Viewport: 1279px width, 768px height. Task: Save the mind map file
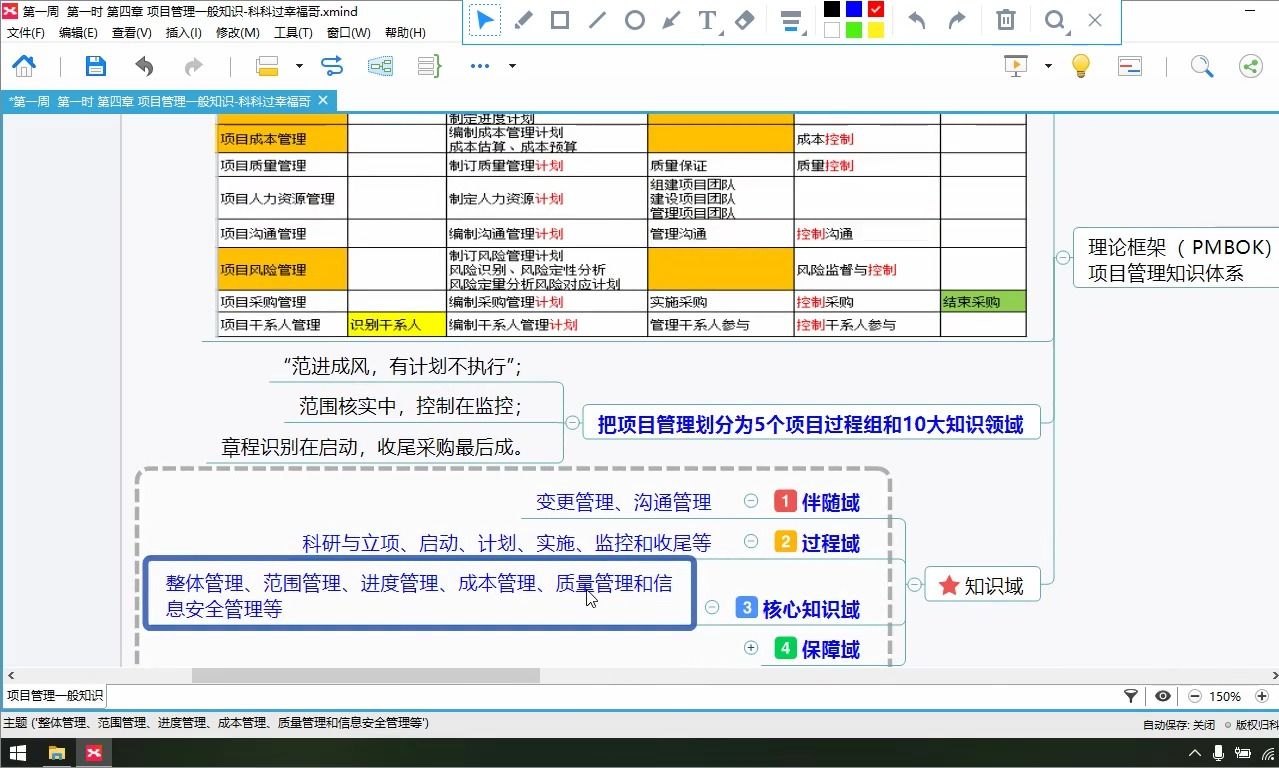(95, 64)
